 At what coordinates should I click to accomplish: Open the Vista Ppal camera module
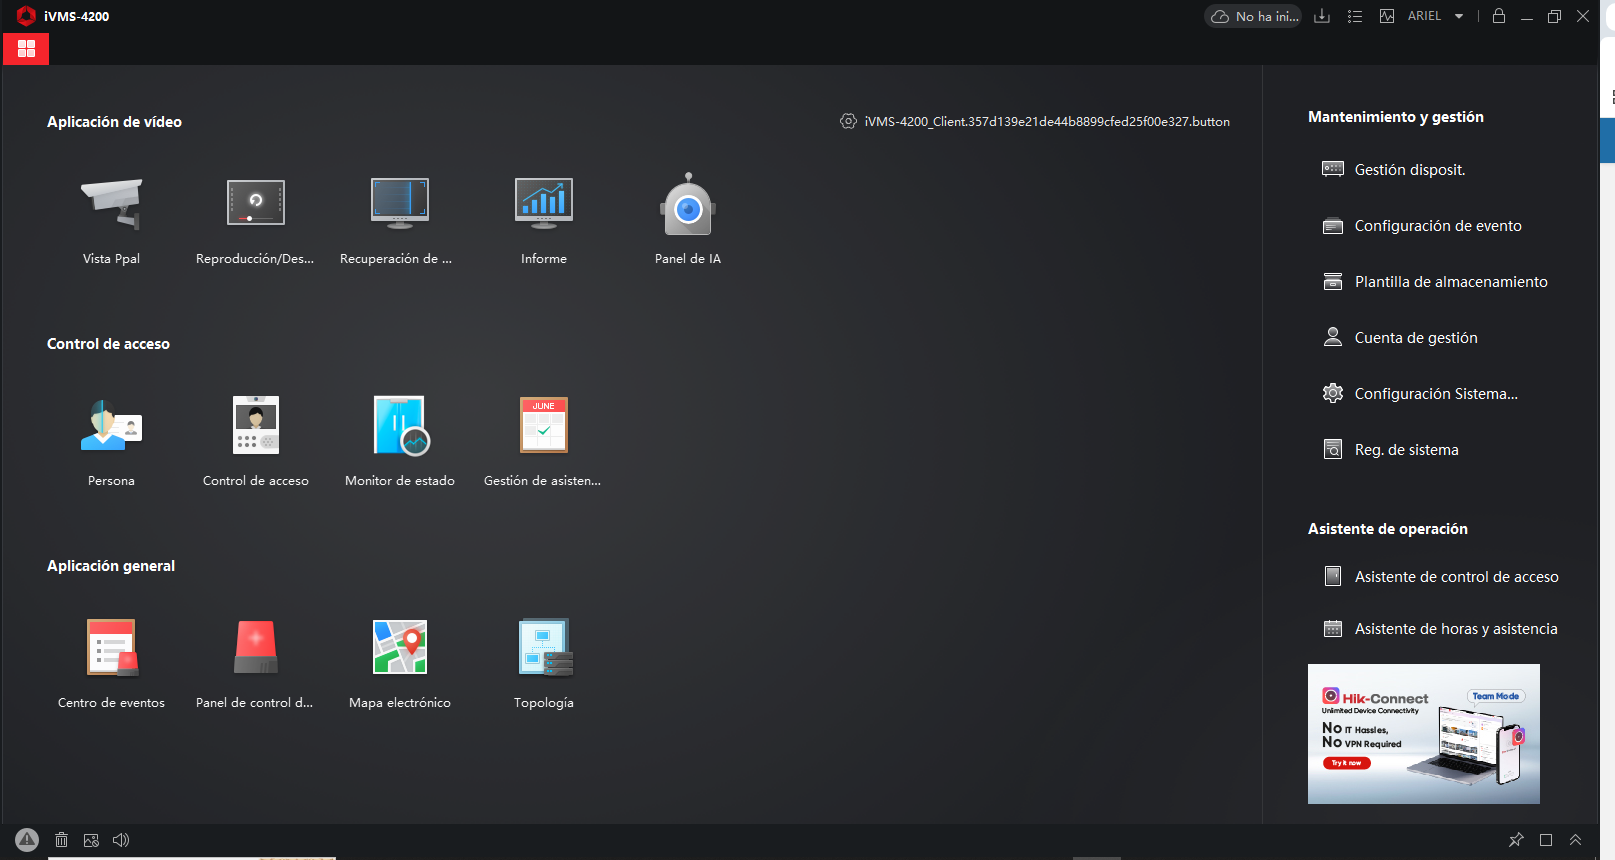(x=111, y=205)
